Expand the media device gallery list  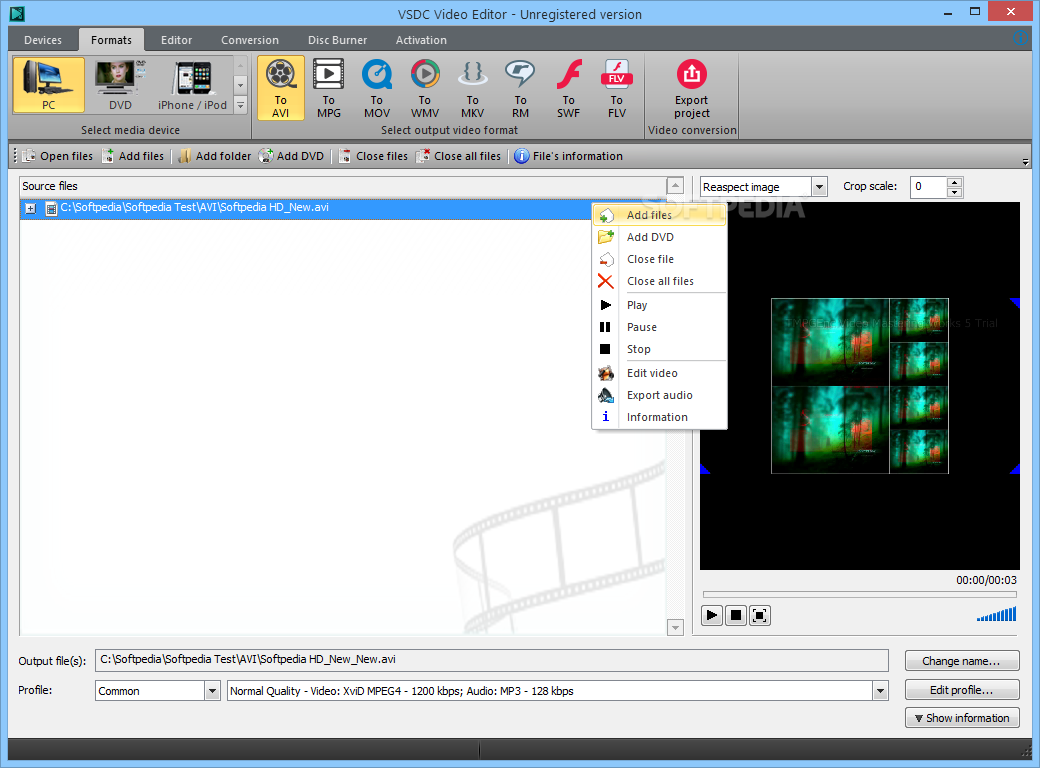coord(241,105)
